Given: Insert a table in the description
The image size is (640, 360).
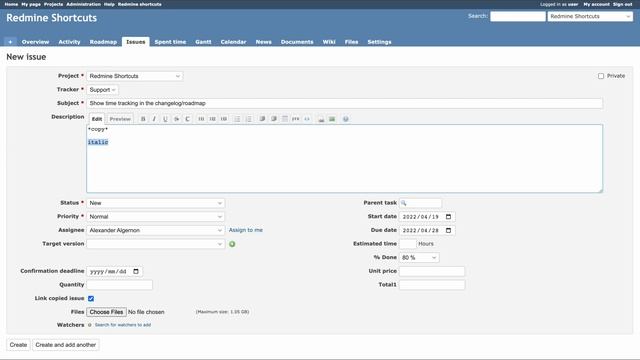Looking at the screenshot, I should click(284, 119).
